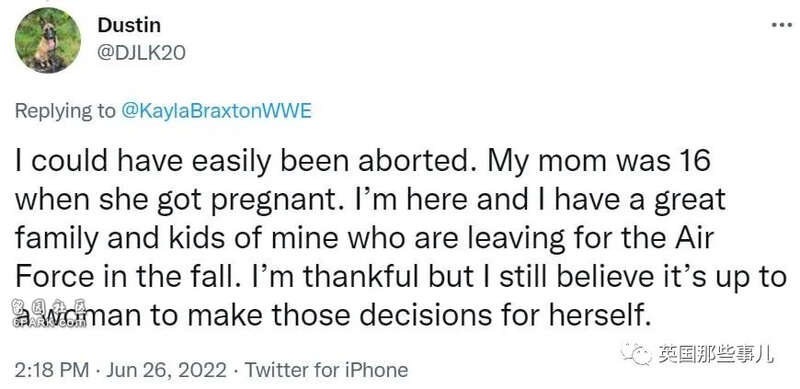Click the 2:18 PM timestamp
Viewport: 800px width, 389px height.
[52, 370]
